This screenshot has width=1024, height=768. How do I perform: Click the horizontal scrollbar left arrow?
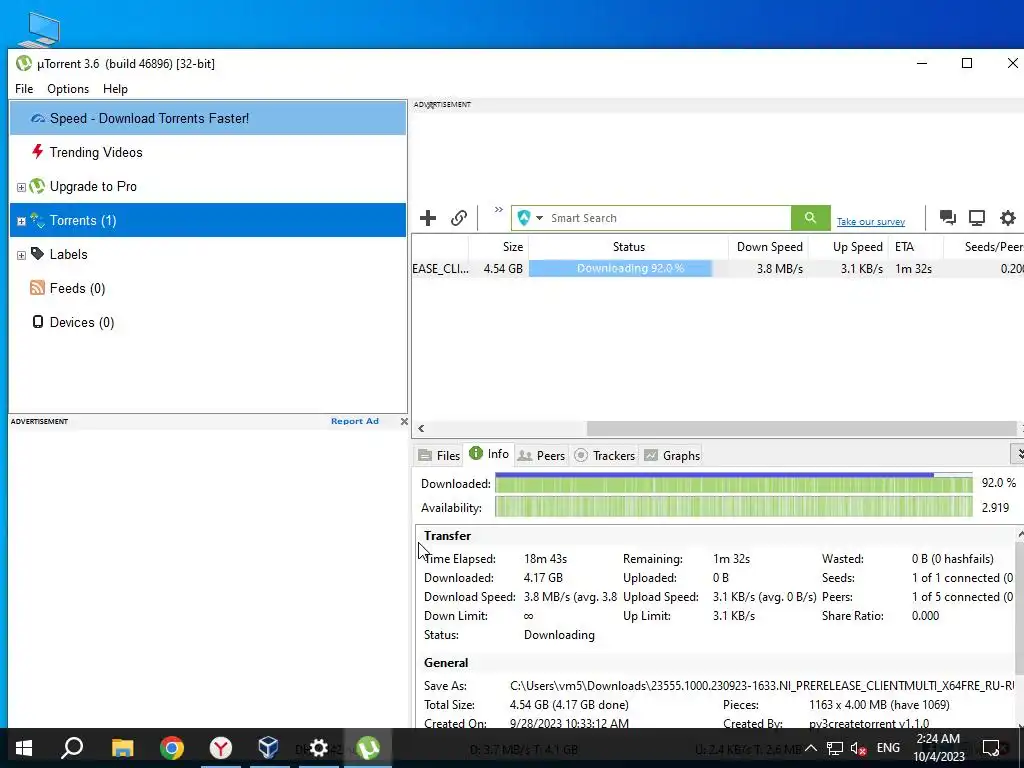421,429
